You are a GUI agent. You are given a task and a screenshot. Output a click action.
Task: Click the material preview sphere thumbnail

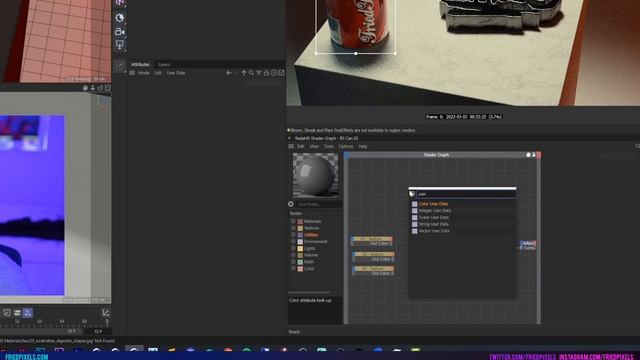point(315,176)
